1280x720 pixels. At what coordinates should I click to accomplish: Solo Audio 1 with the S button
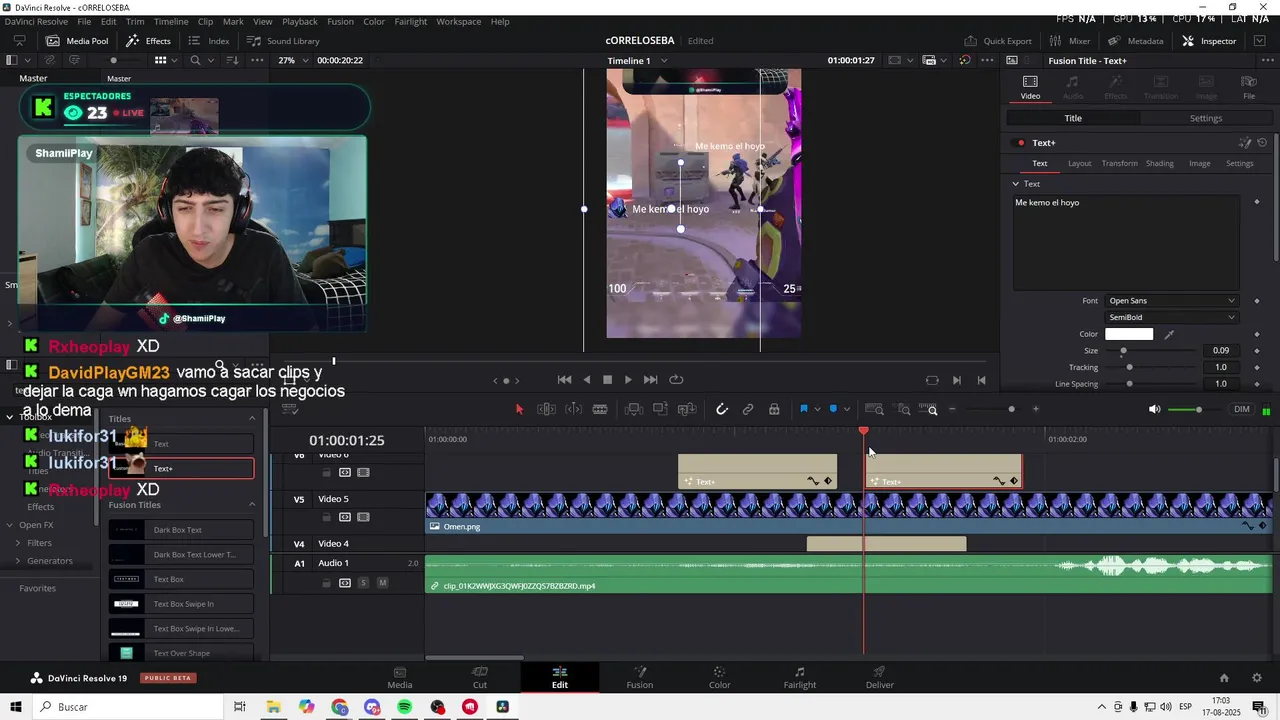tap(363, 583)
